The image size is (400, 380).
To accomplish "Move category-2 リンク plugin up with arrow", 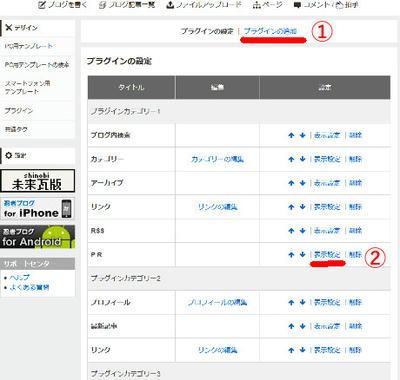I will coord(291,350).
